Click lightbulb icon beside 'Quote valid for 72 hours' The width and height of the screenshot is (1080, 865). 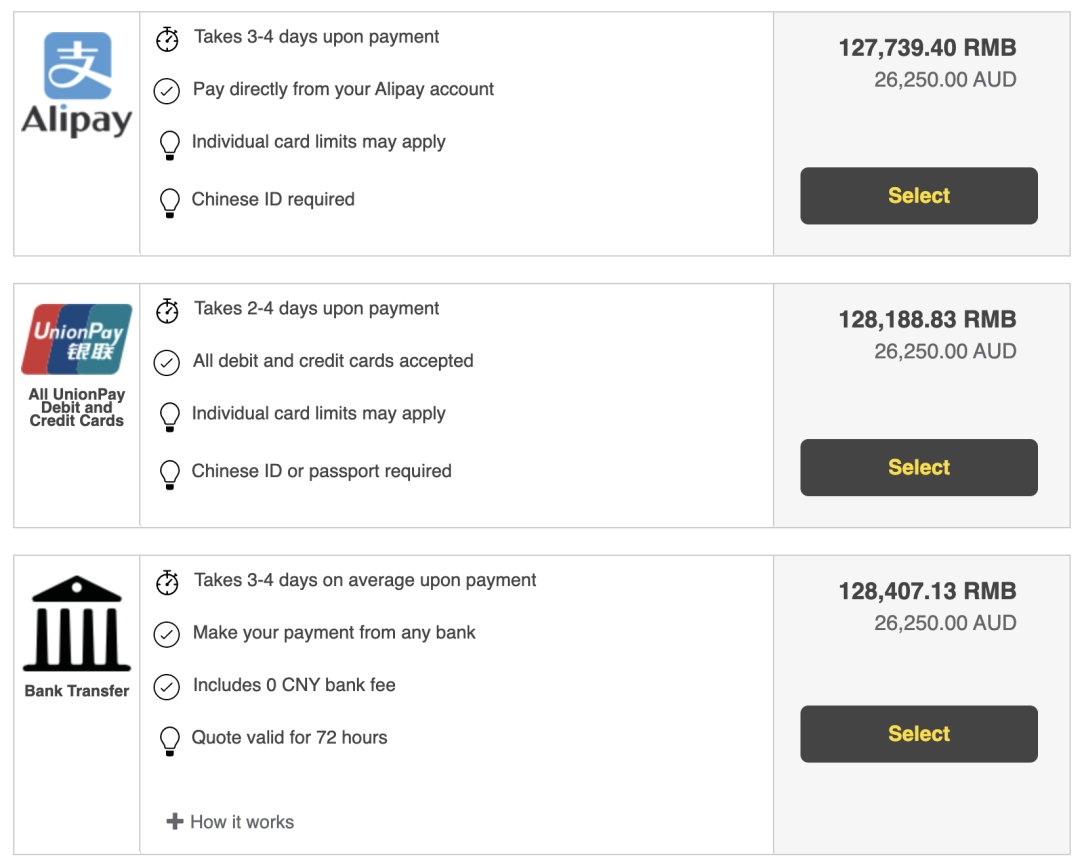170,739
